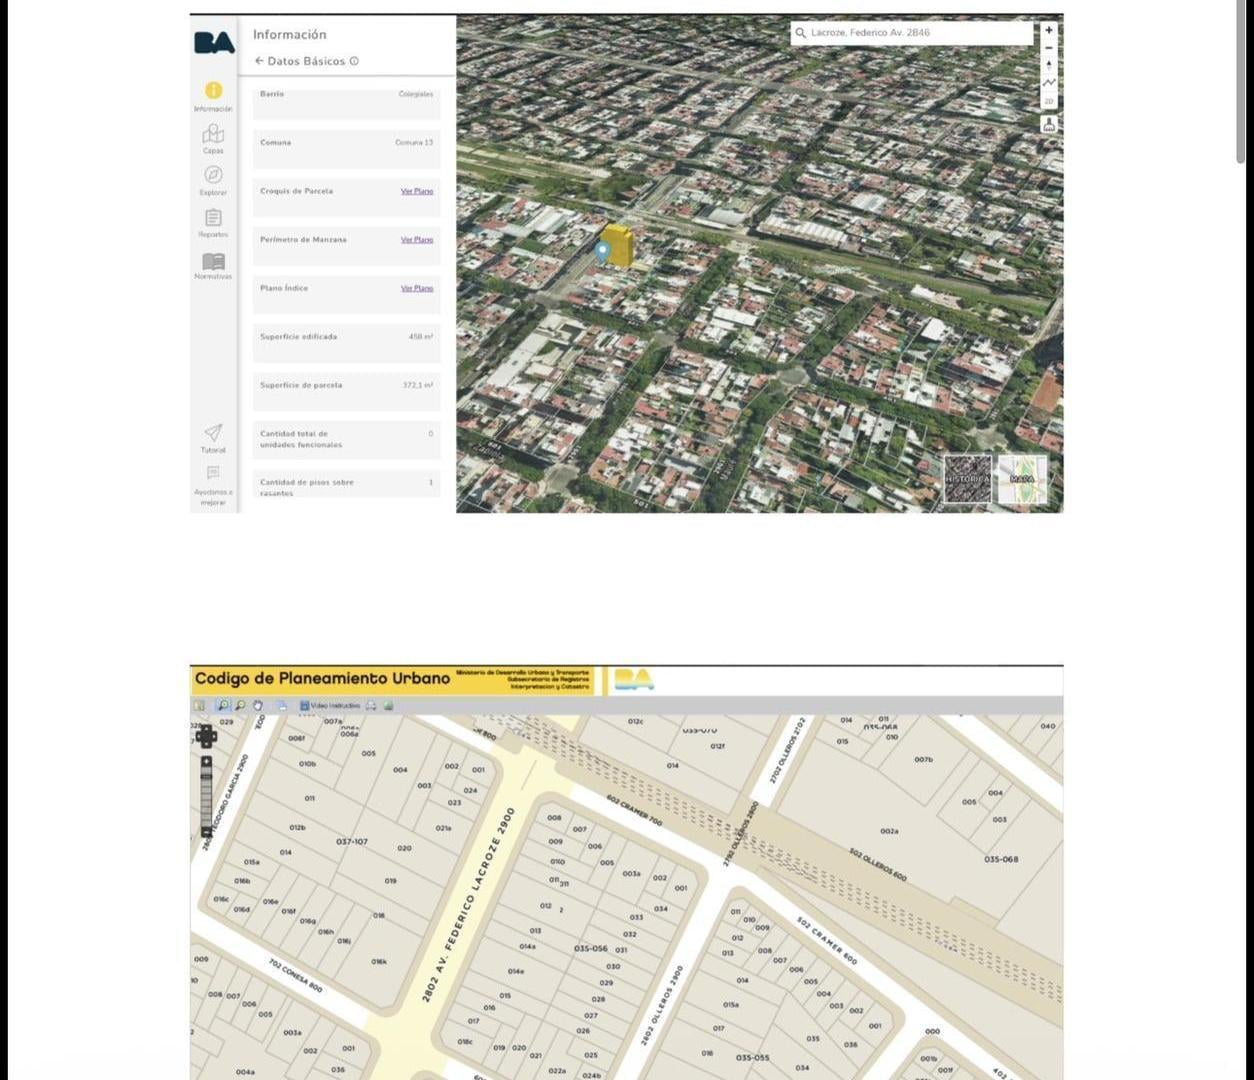1254x1080 pixels.
Task: Select the pan hand tool
Action: pos(258,705)
